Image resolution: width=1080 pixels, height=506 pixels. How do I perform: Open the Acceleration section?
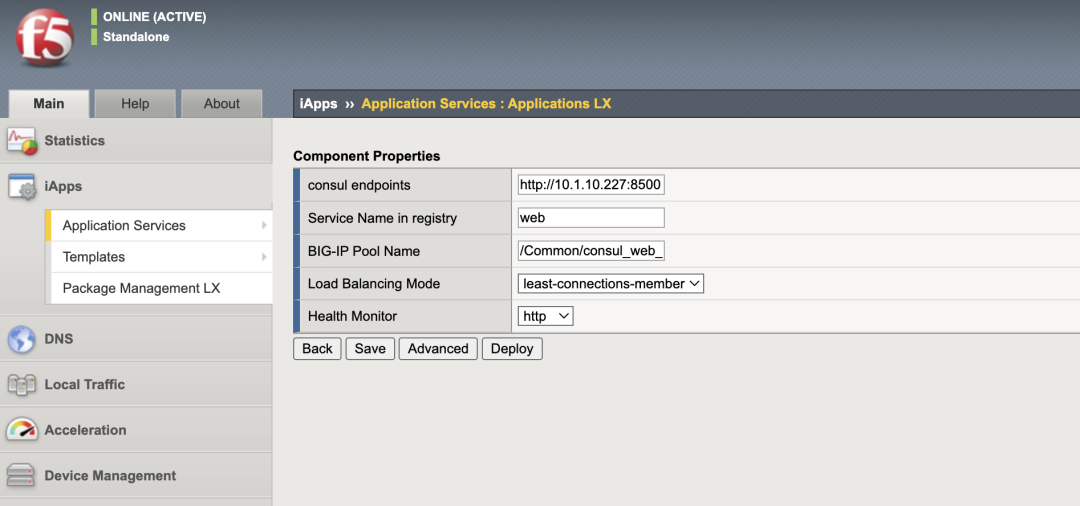[x=85, y=430]
